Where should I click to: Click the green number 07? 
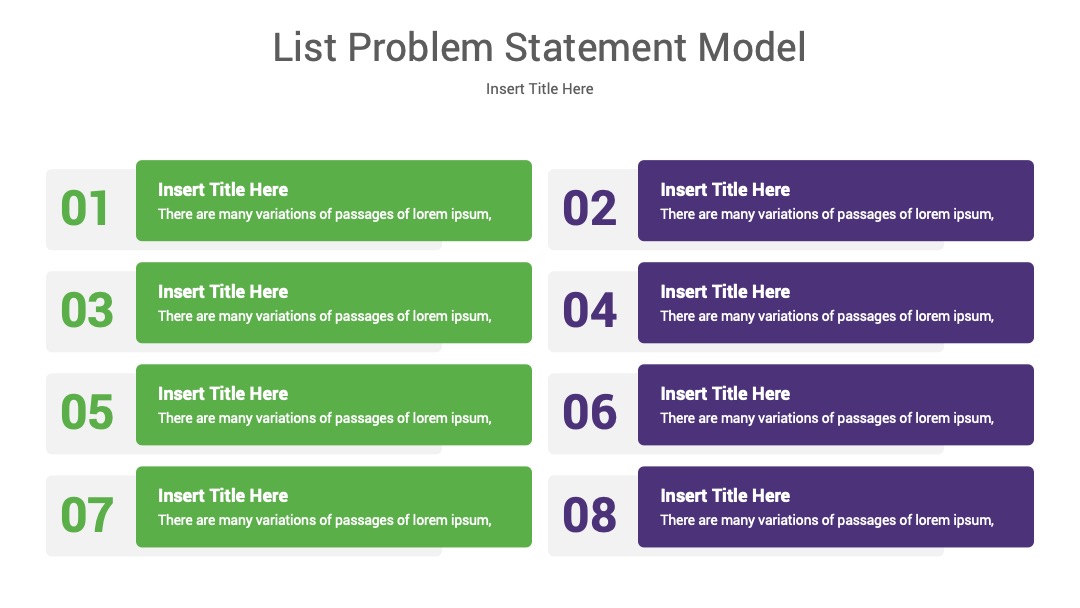click(87, 514)
